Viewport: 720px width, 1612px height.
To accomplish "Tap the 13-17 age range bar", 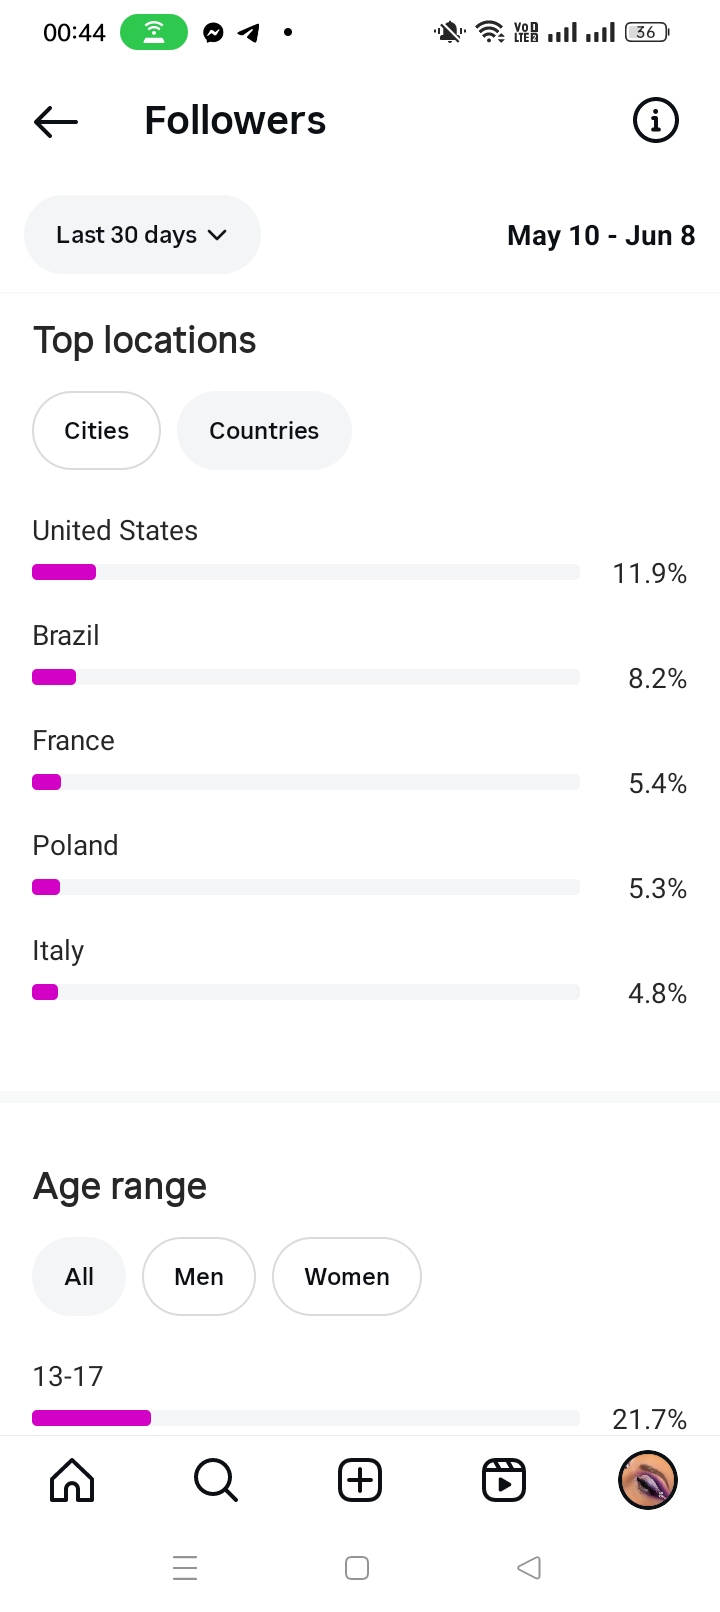I will 306,1417.
